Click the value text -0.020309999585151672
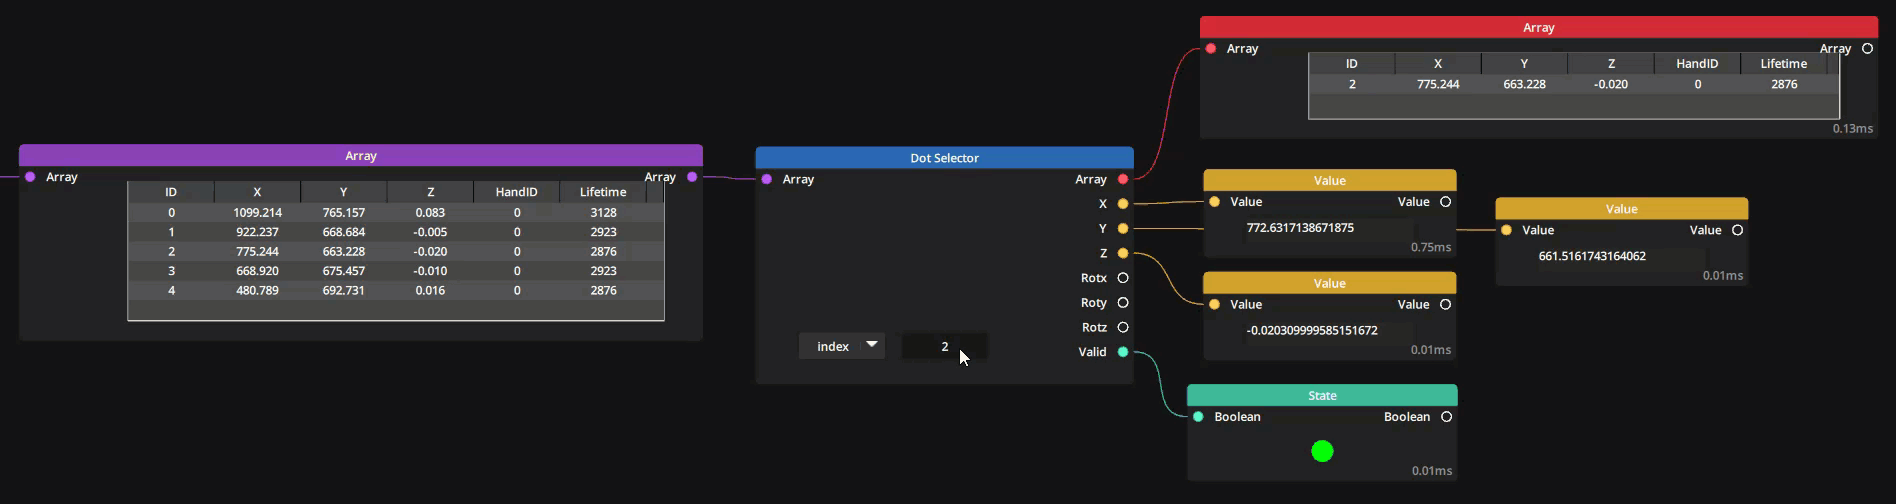1896x504 pixels. [1312, 330]
